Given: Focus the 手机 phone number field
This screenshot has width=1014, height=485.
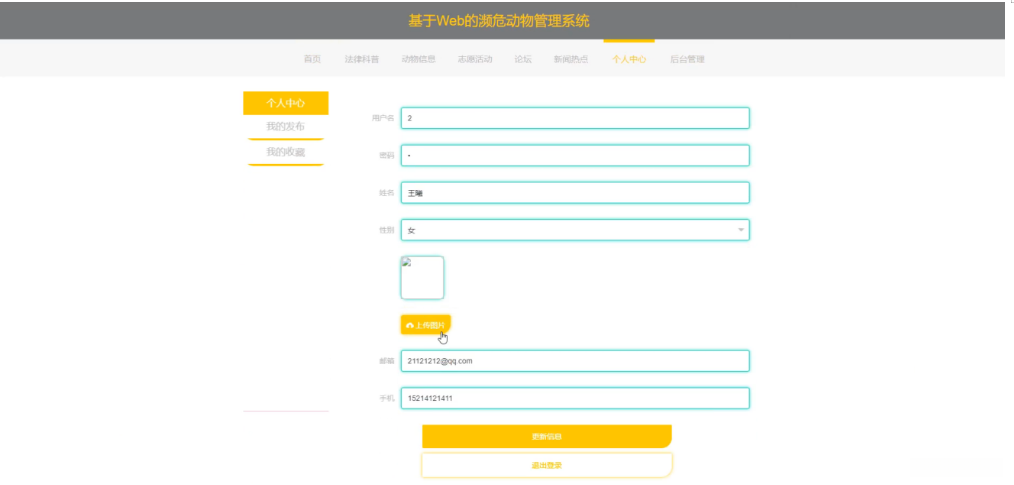Looking at the screenshot, I should click(575, 398).
